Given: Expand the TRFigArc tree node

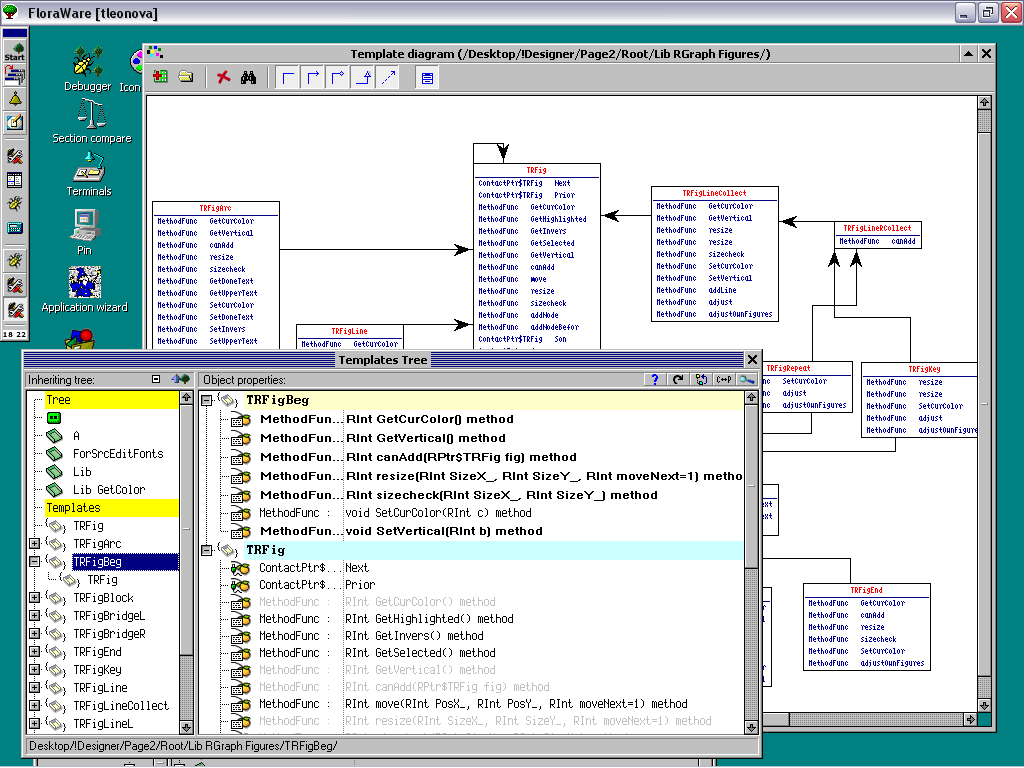Looking at the screenshot, I should 35,544.
